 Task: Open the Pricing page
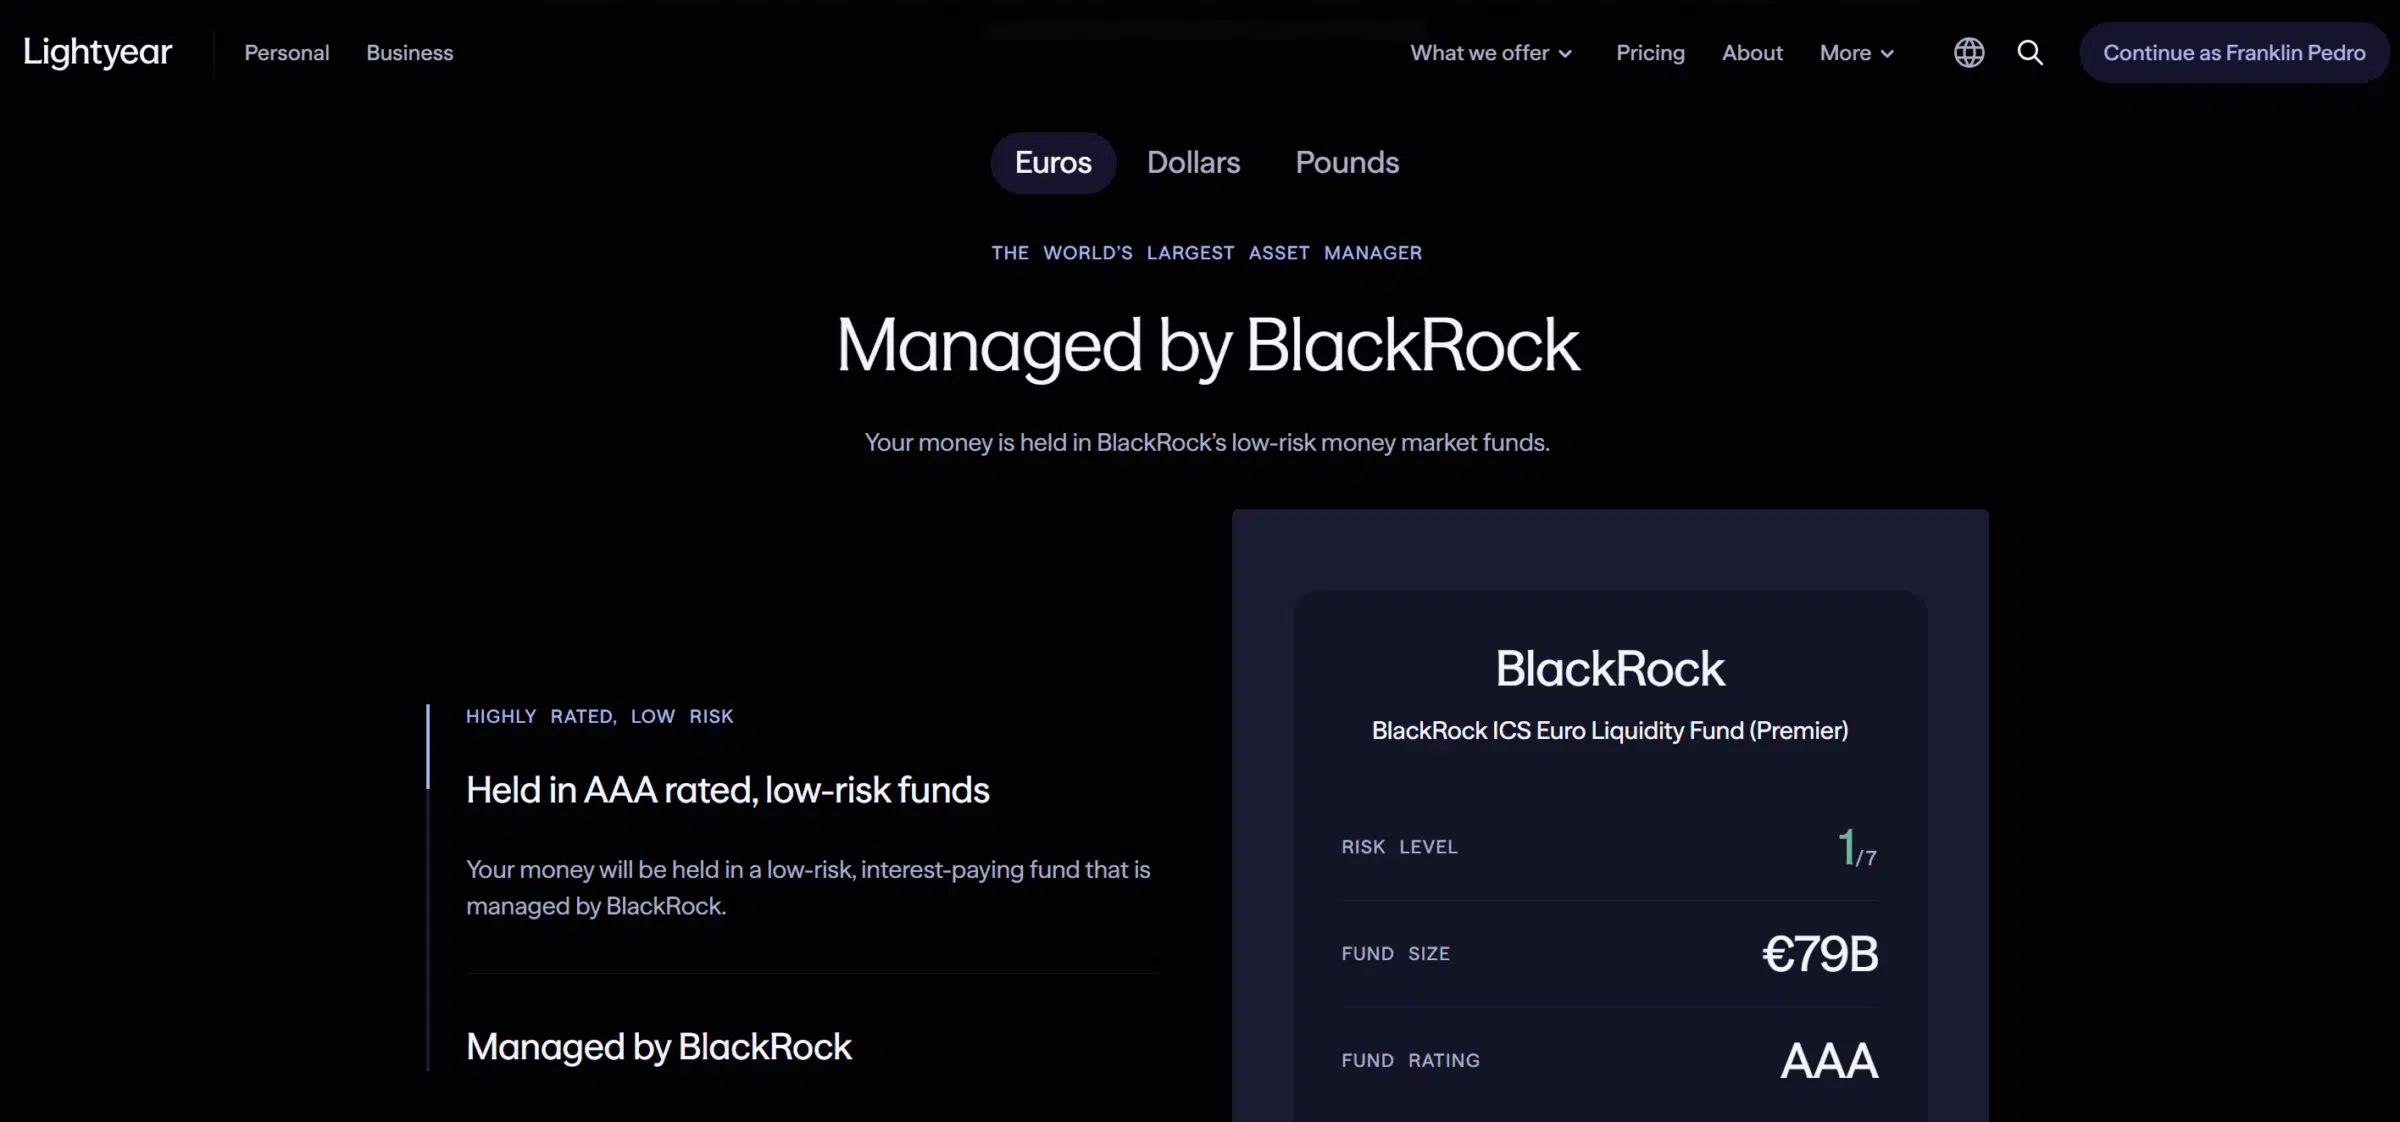pyautogui.click(x=1650, y=53)
